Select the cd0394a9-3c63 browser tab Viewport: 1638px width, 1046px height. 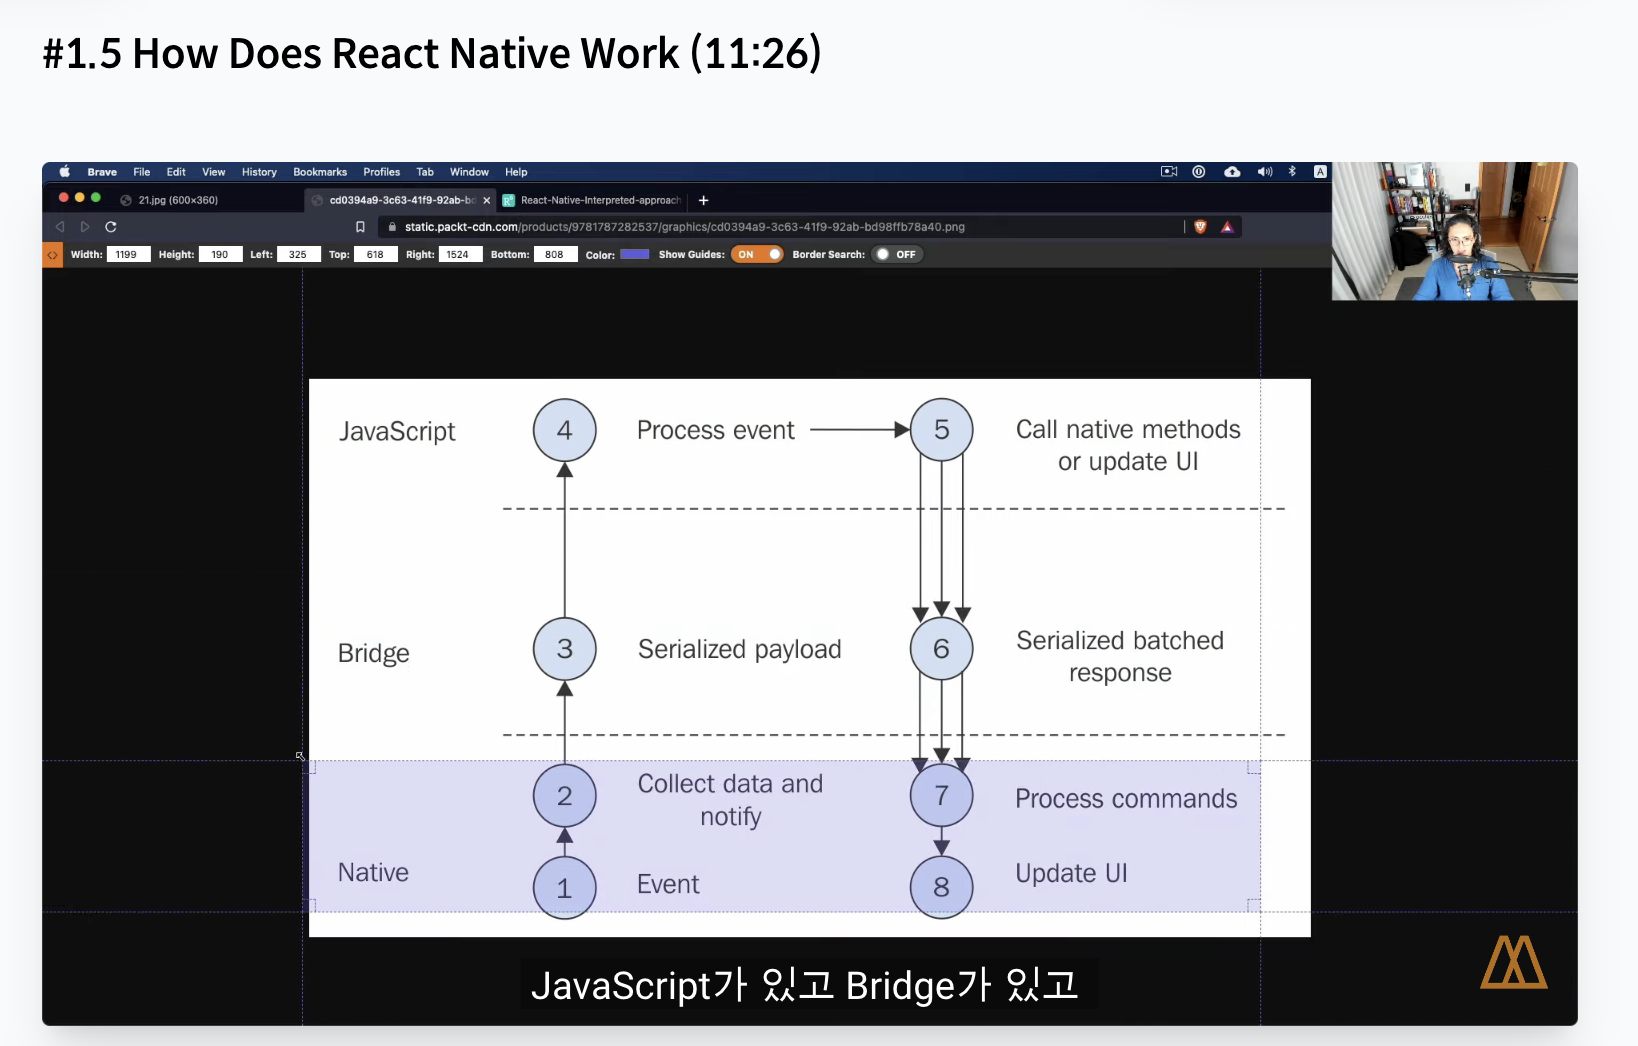tap(400, 200)
